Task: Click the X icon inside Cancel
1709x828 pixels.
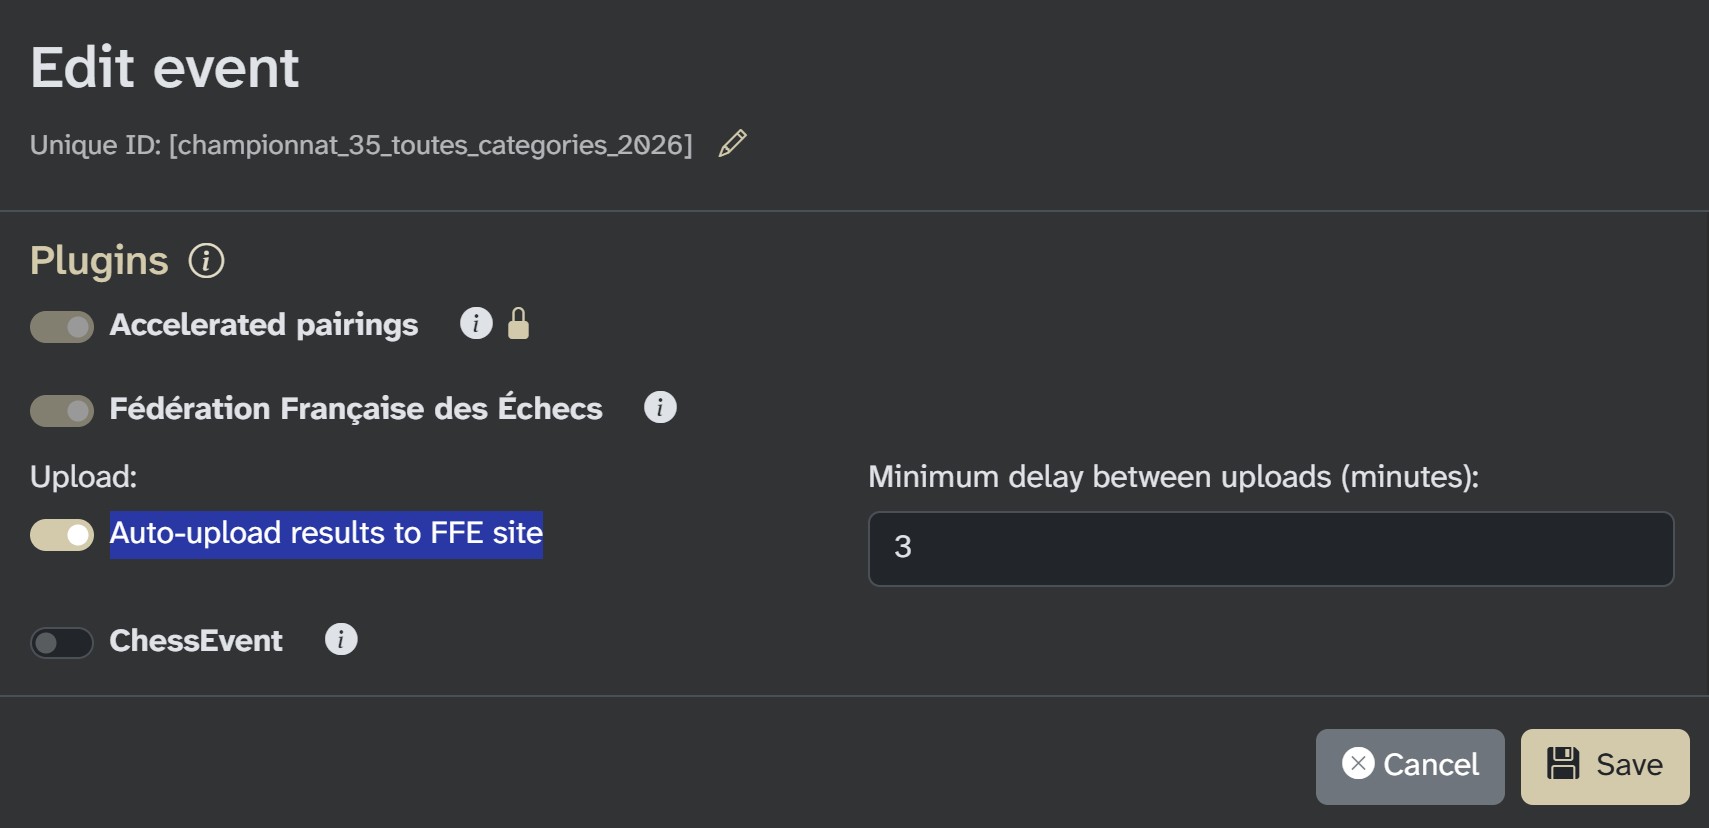Action: coord(1358,764)
